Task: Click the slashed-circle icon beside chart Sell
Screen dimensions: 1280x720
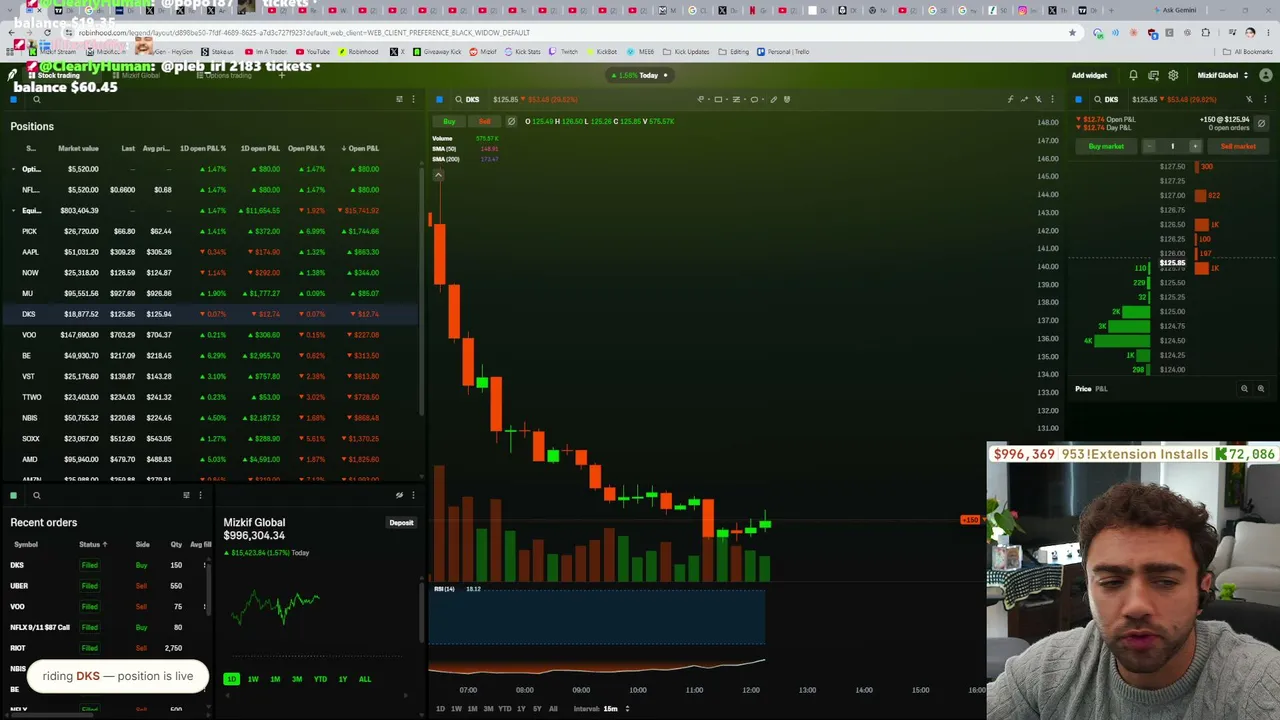Action: click(x=511, y=121)
